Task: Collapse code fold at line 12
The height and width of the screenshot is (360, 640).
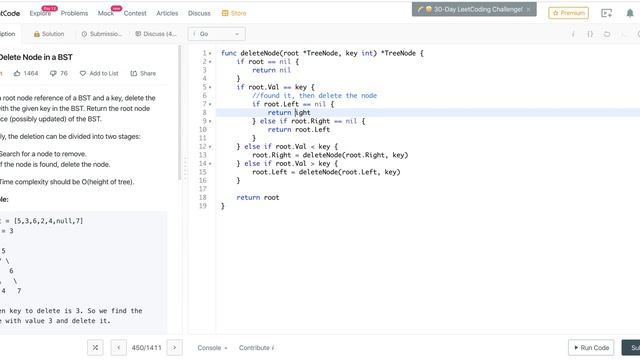Action: (x=210, y=147)
